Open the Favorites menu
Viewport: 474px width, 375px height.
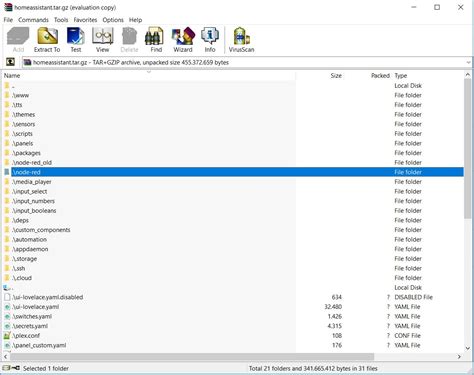coord(85,20)
